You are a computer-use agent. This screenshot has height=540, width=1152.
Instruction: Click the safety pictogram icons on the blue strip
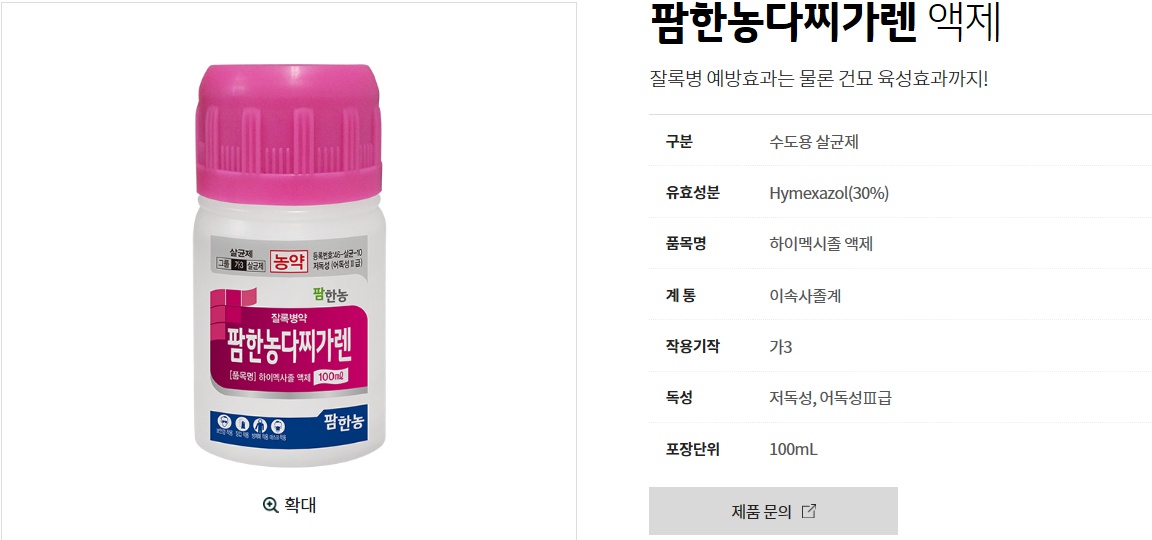pos(254,427)
